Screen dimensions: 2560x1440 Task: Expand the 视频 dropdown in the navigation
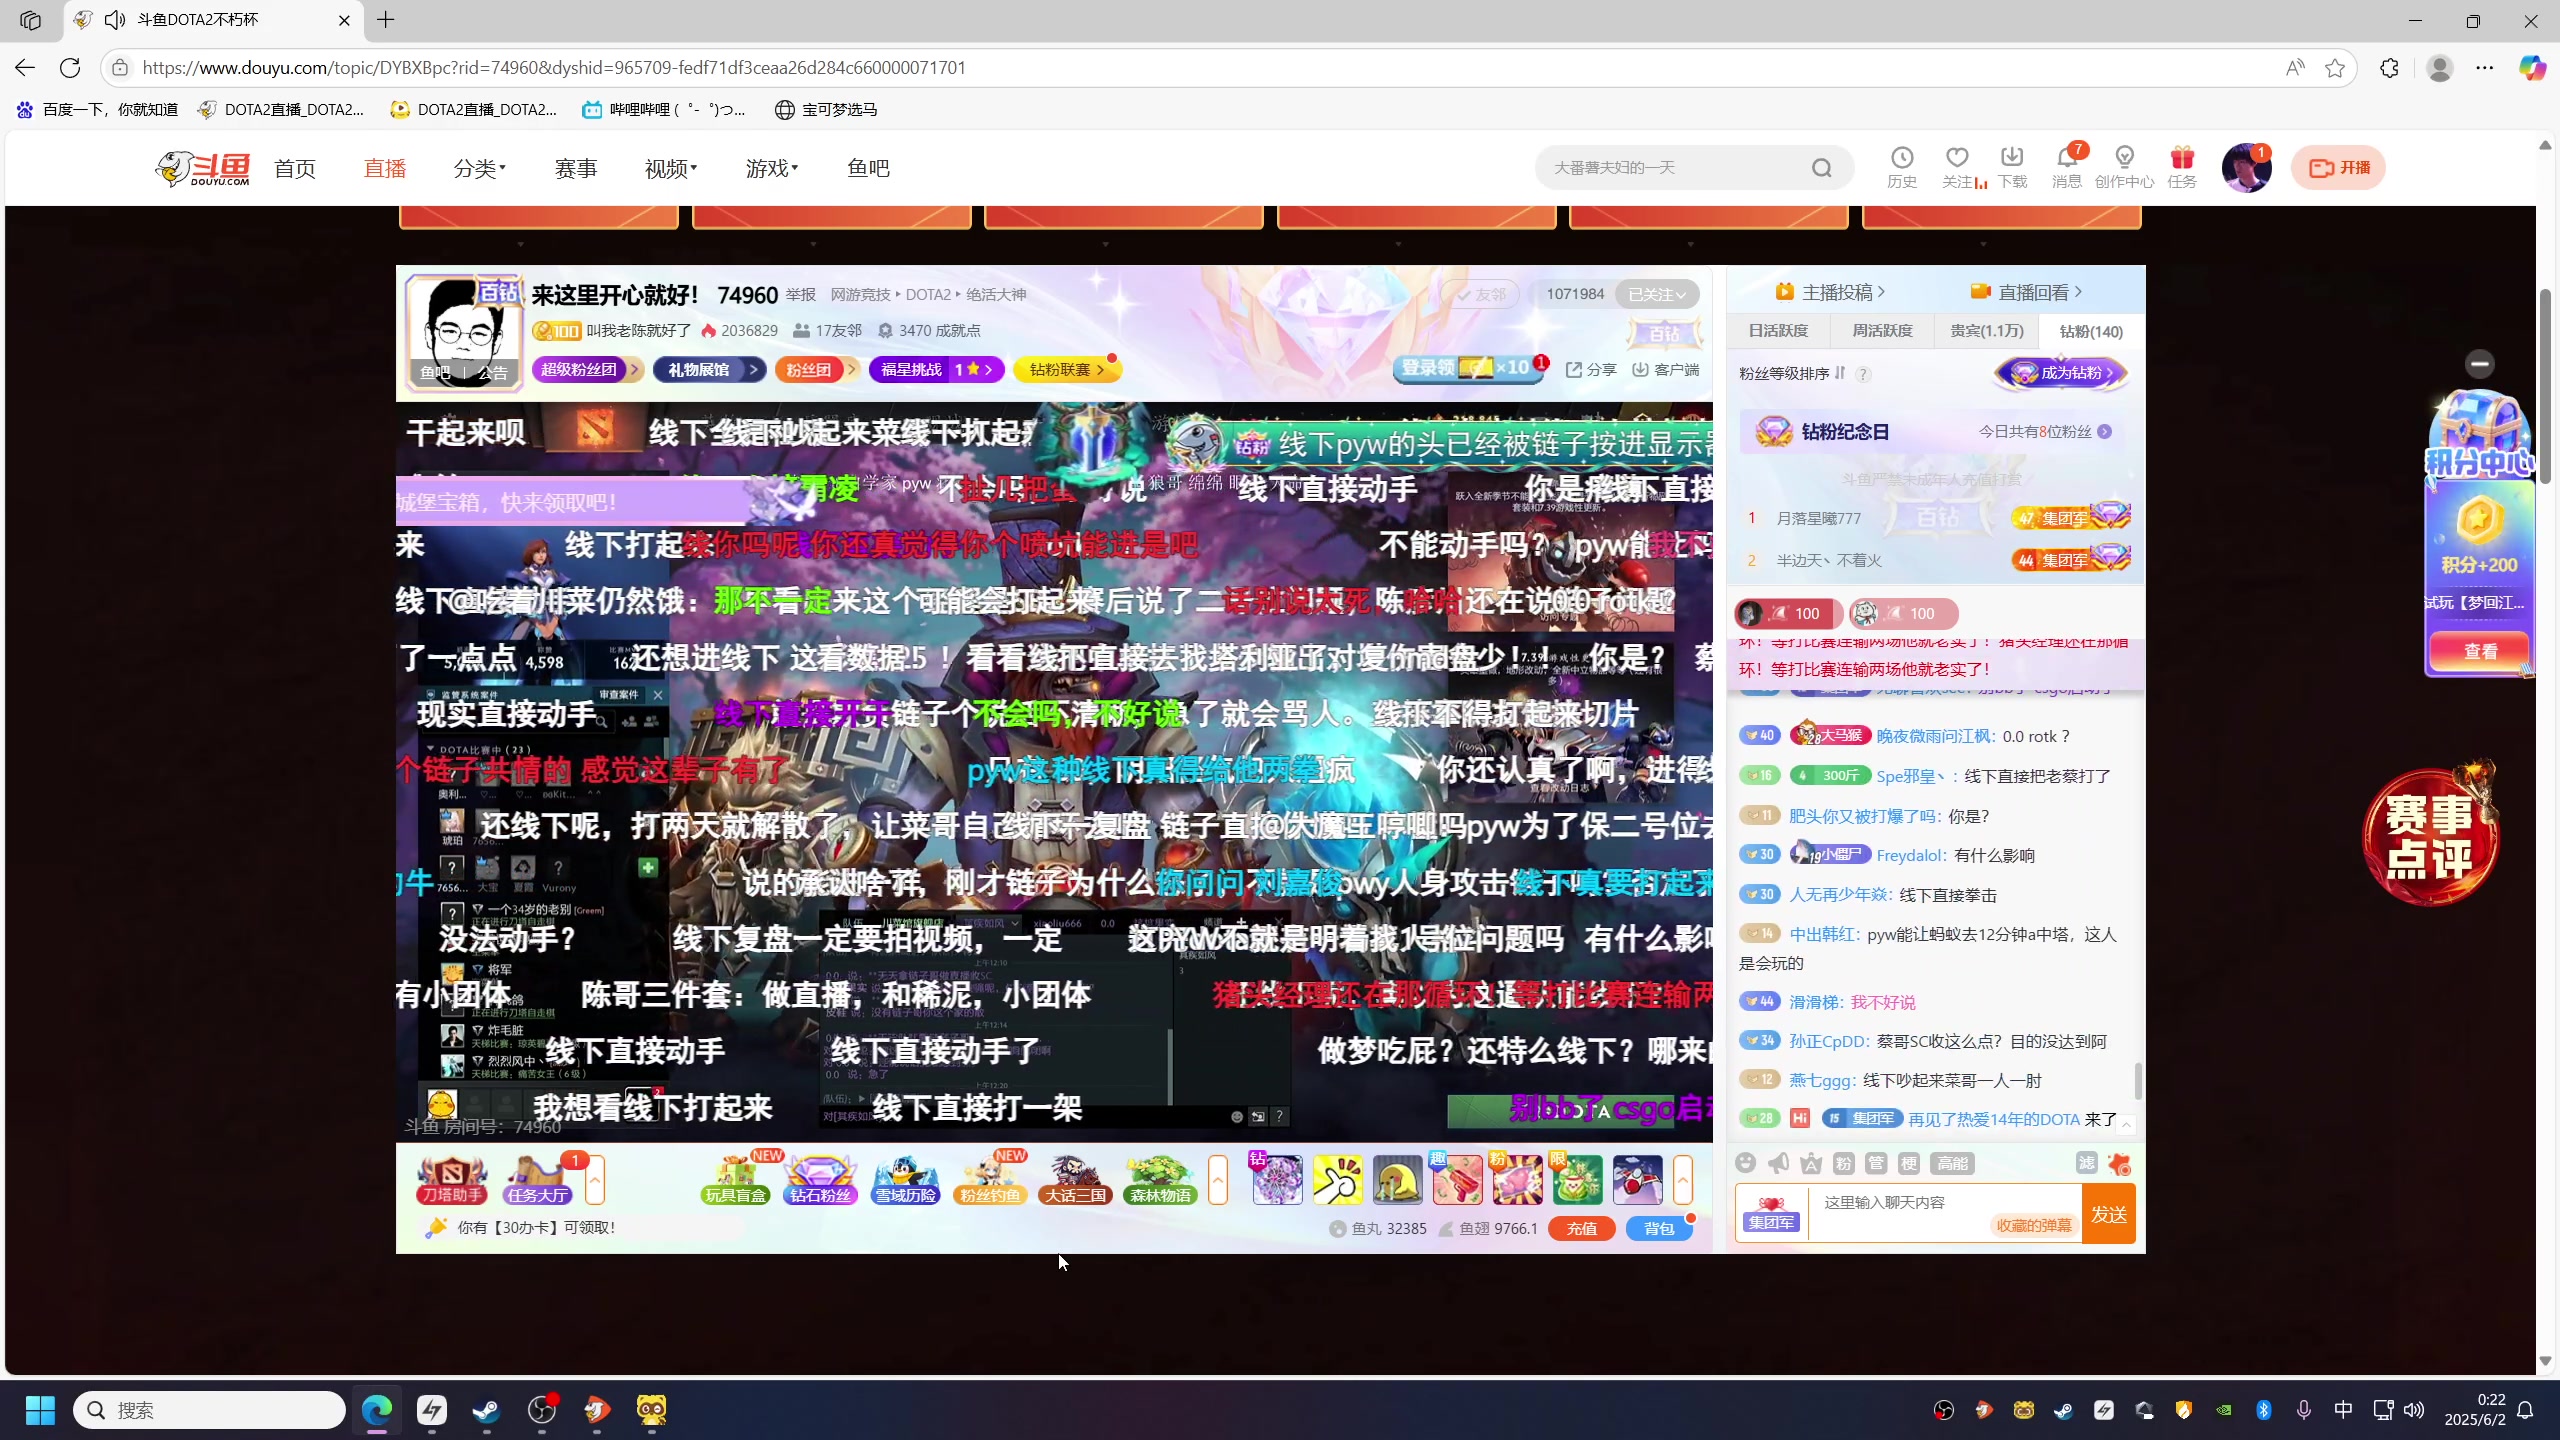tap(671, 168)
